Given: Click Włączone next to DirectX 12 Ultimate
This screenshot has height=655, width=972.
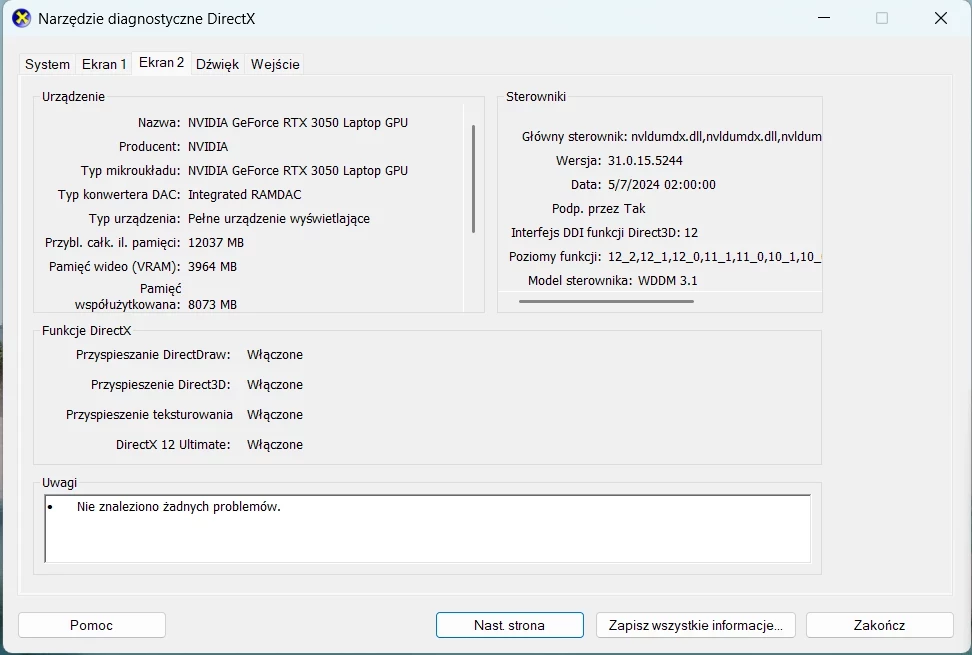Looking at the screenshot, I should click(x=275, y=445).
